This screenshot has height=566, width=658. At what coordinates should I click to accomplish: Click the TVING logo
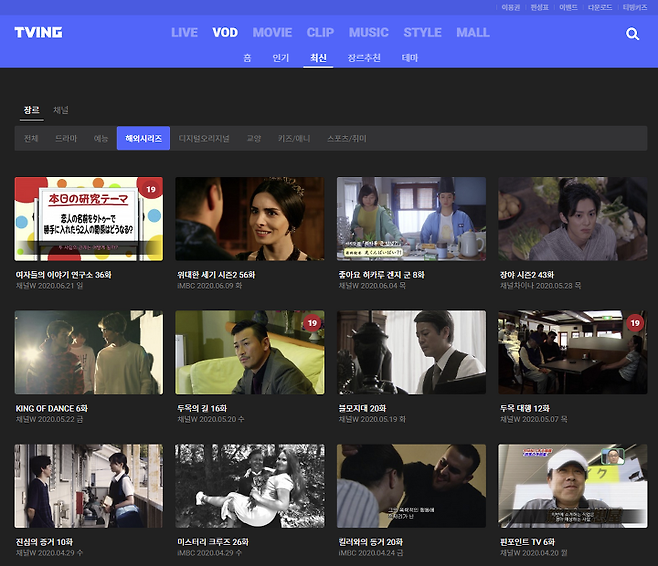[x=38, y=33]
